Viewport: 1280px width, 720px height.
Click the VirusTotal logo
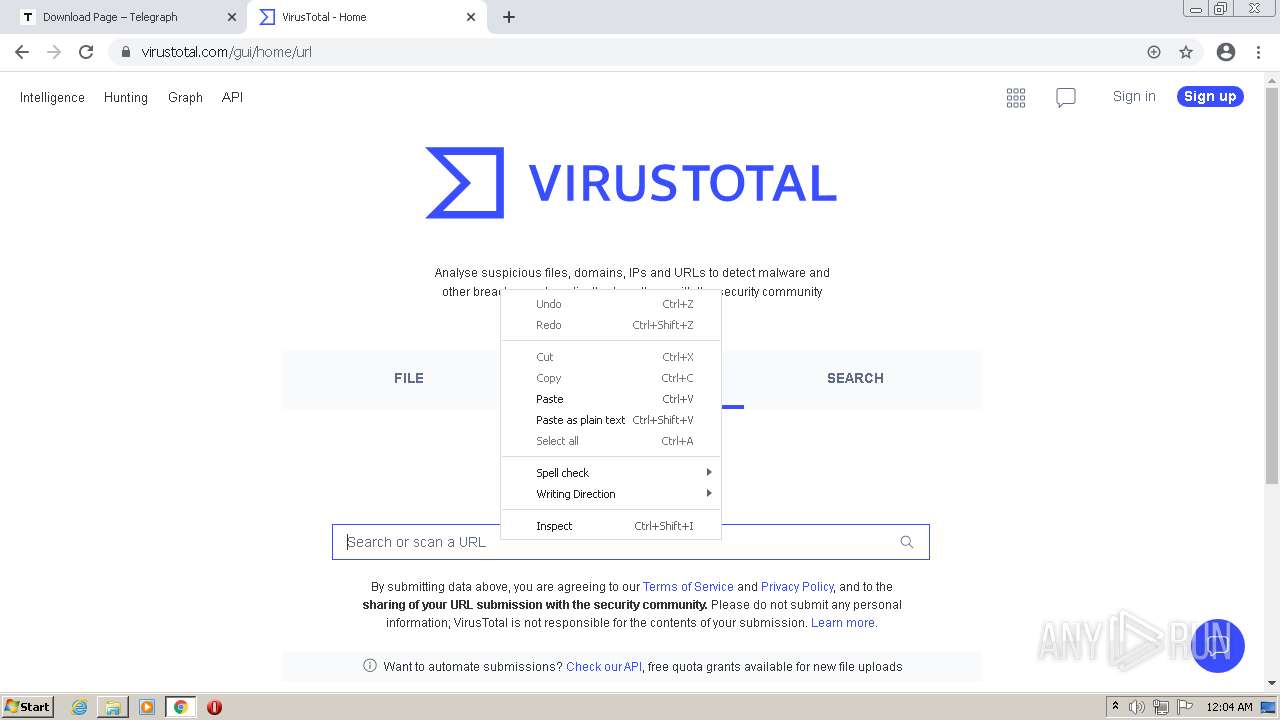631,183
